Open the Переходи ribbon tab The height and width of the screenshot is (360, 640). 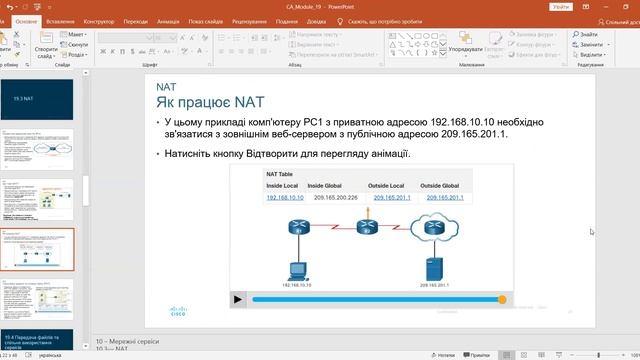click(x=136, y=22)
